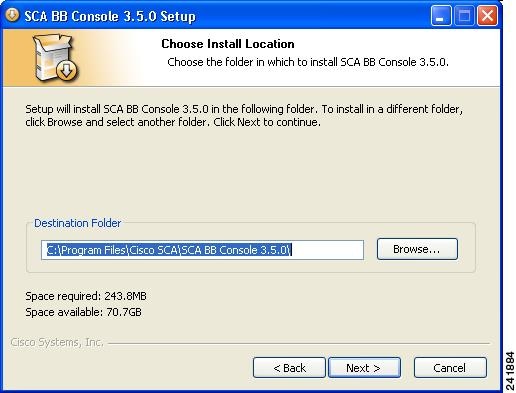Viewport: 516px width, 393px height.
Task: Click the 'Setup will install SCA BB Console' instructions
Action: pyautogui.click(x=244, y=115)
